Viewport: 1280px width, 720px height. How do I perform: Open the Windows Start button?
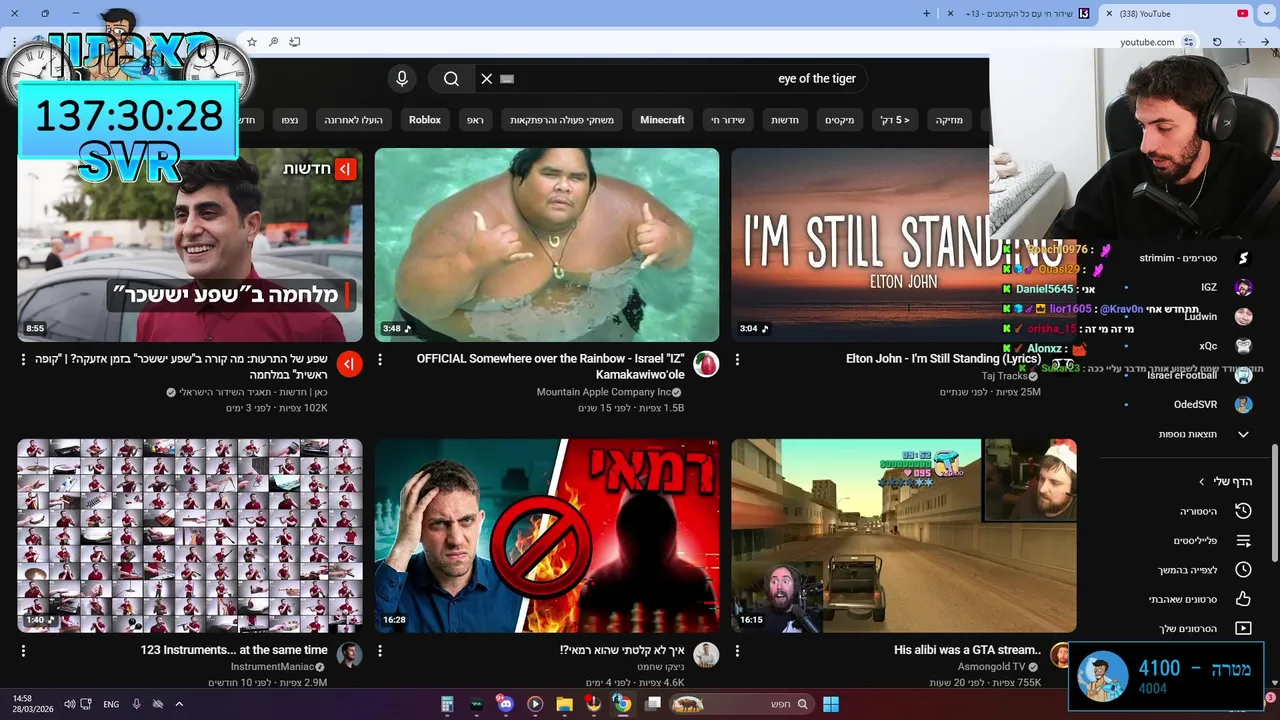point(831,704)
